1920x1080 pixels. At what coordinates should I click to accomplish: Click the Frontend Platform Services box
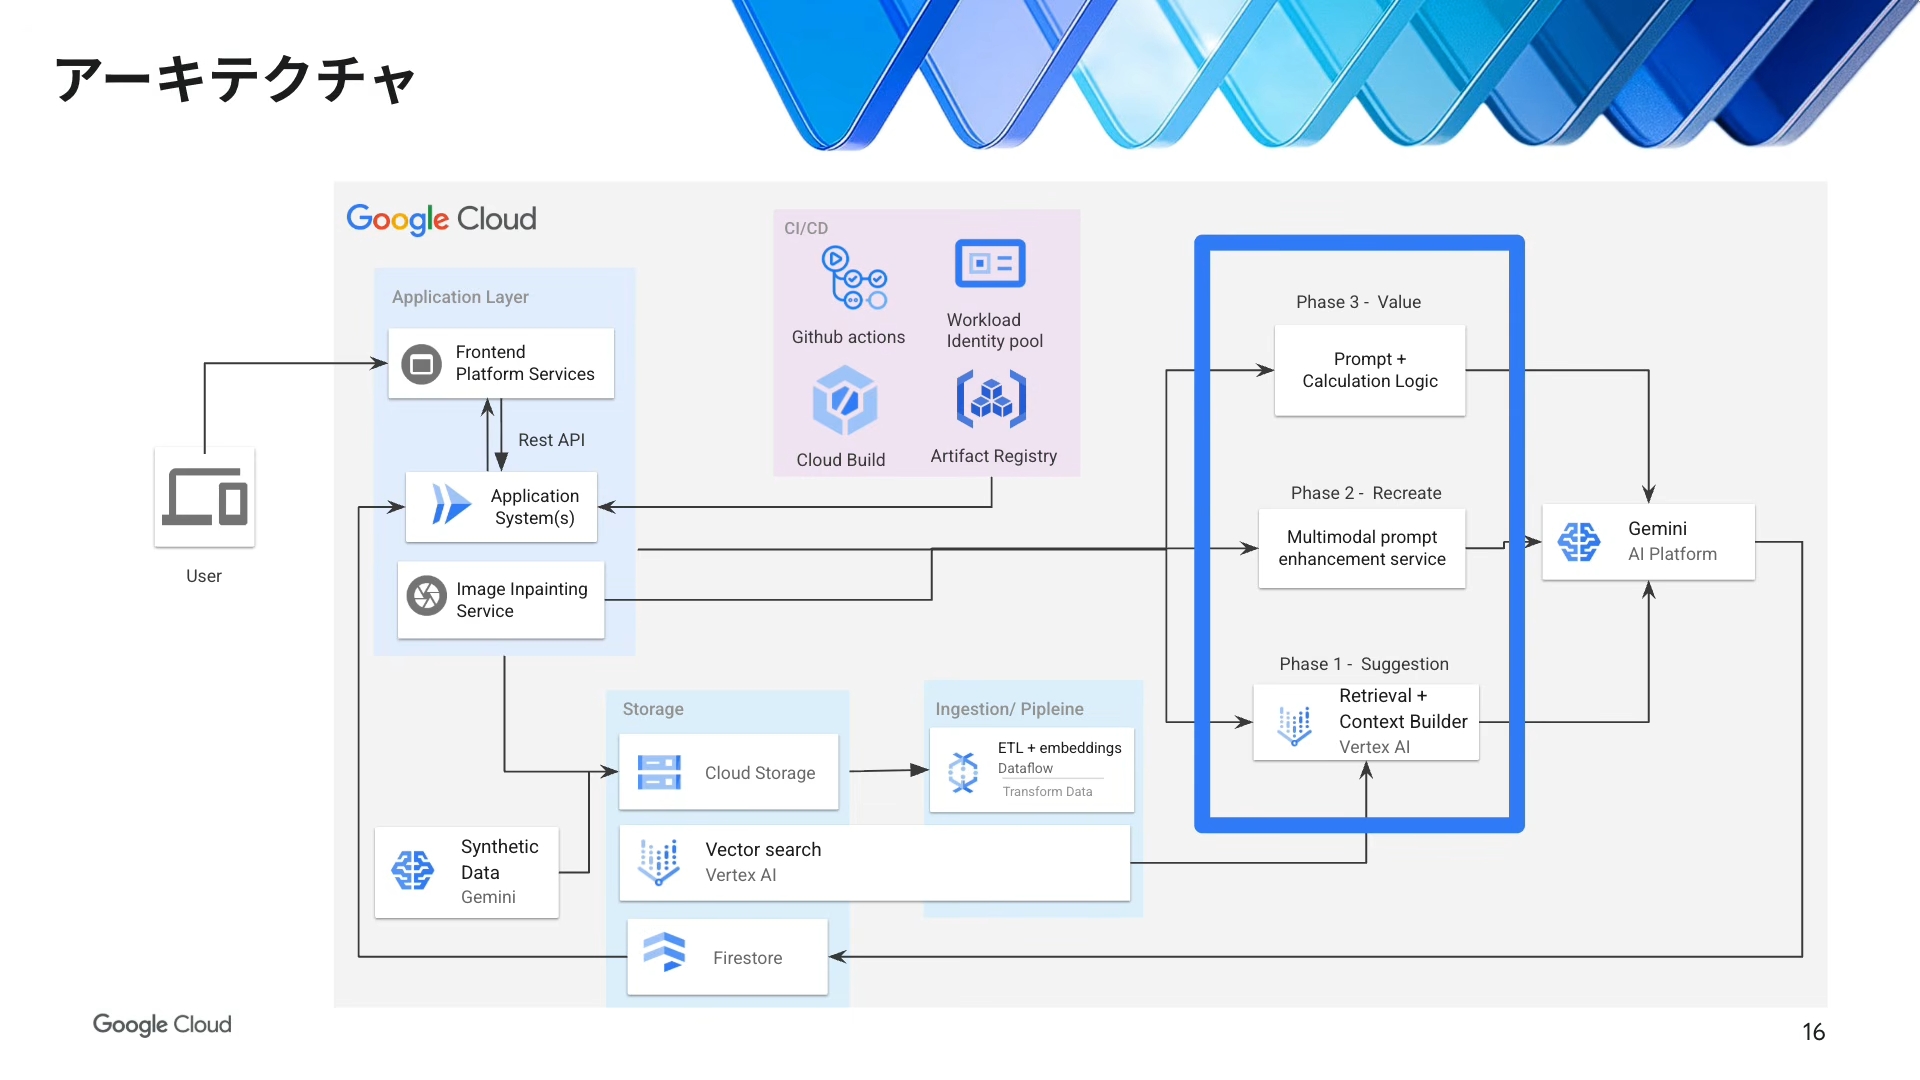(x=501, y=363)
